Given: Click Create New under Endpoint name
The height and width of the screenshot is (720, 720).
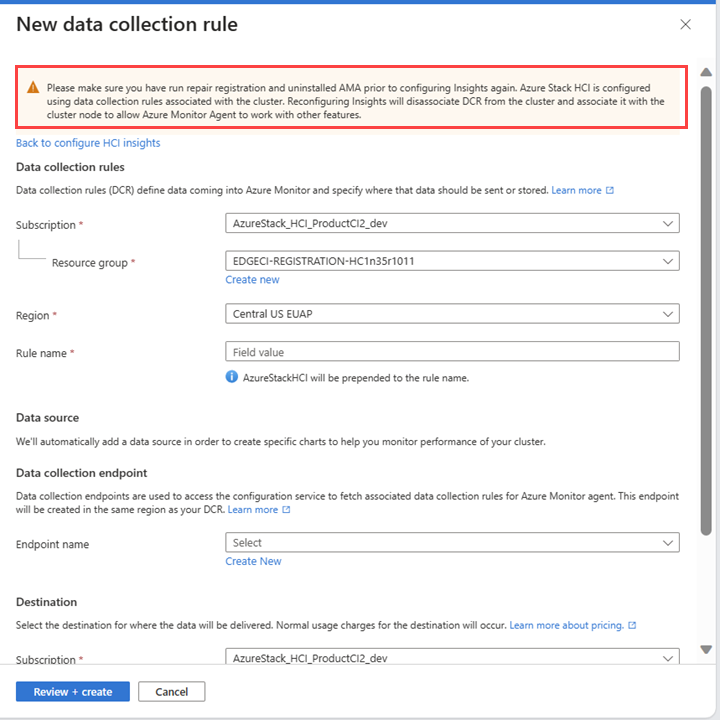Looking at the screenshot, I should pos(253,561).
